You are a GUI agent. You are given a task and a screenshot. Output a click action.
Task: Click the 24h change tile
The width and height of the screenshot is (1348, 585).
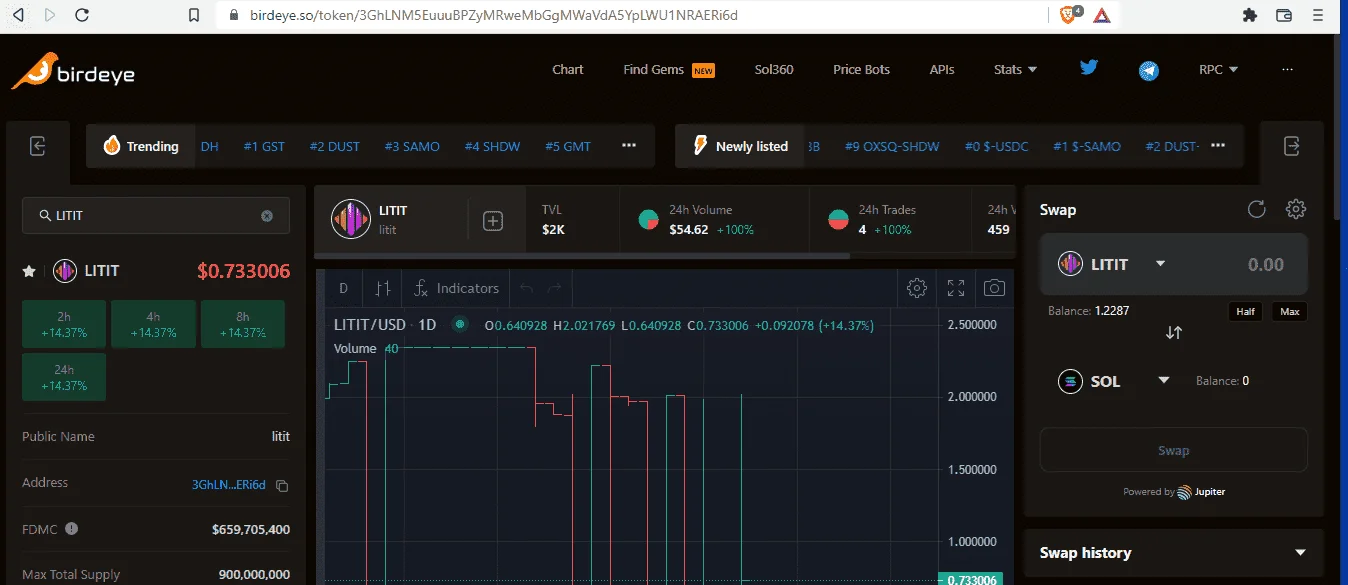(x=64, y=376)
